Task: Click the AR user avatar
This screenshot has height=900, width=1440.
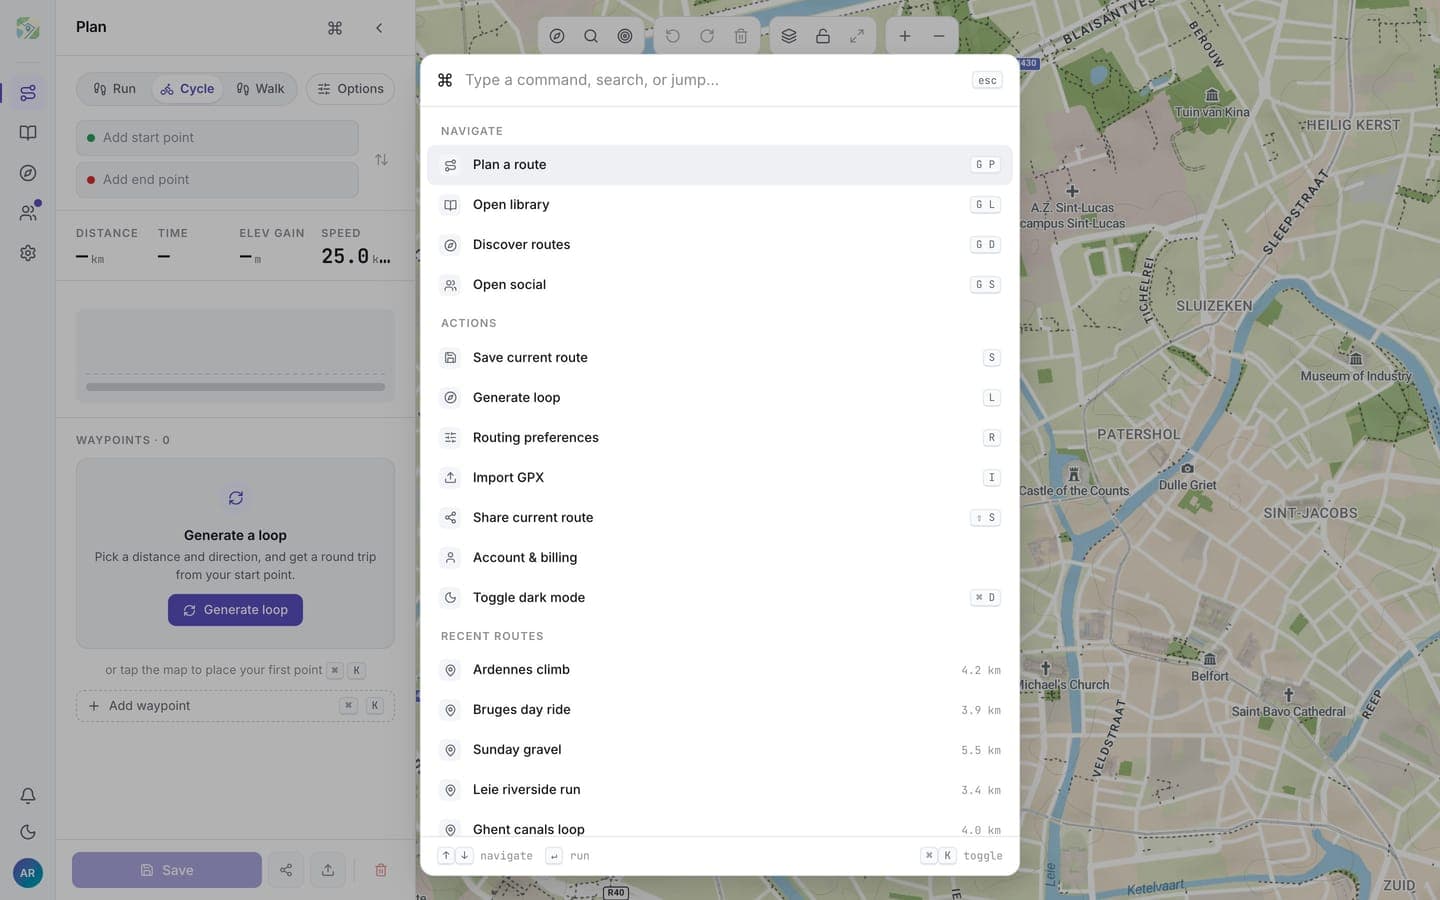Action: click(28, 873)
